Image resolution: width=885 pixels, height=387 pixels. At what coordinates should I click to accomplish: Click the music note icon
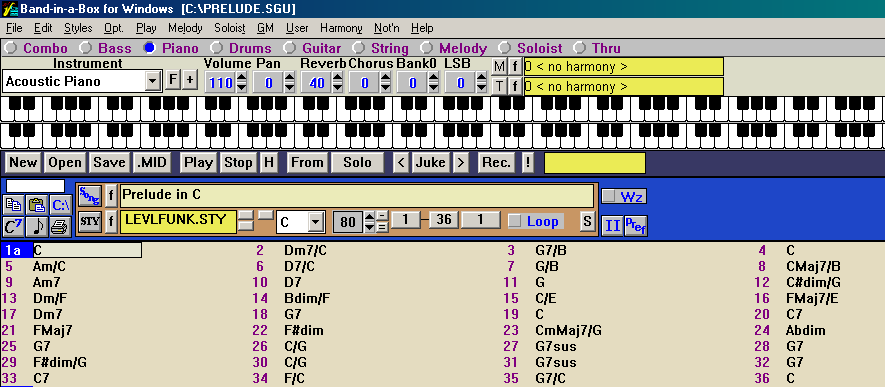point(37,226)
